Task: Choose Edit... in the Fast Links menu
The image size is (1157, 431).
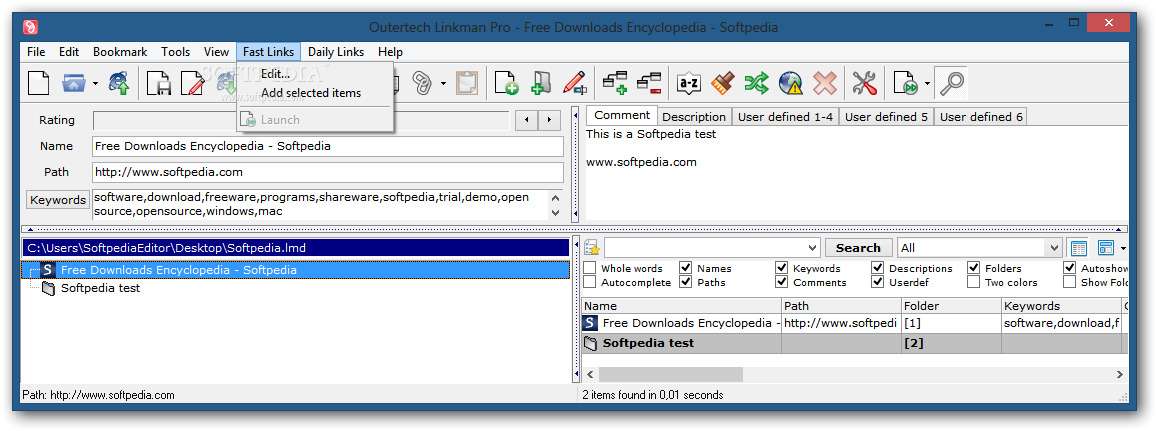Action: 275,74
